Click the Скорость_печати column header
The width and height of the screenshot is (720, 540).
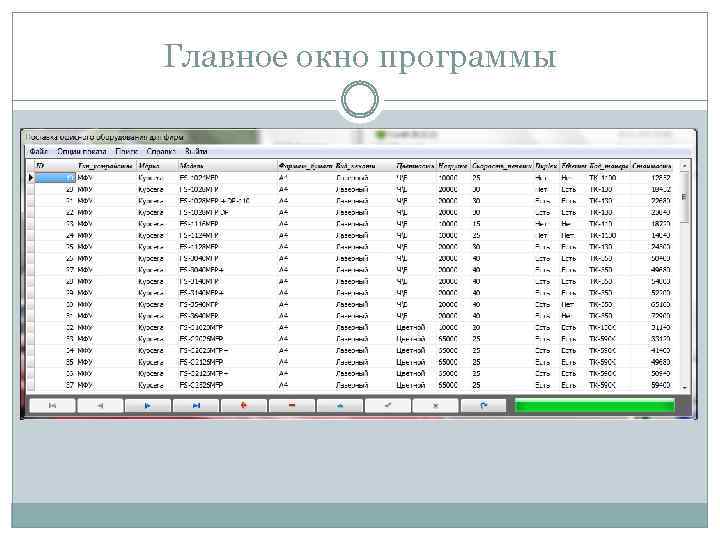[501, 165]
